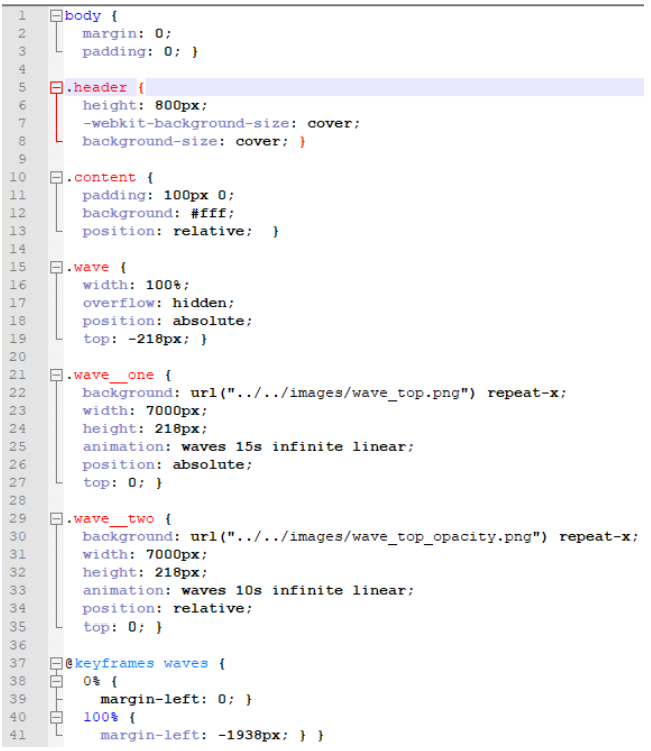Viewport: 651px width, 751px height.
Task: Click the 'body' selector text
Action: 83,16
